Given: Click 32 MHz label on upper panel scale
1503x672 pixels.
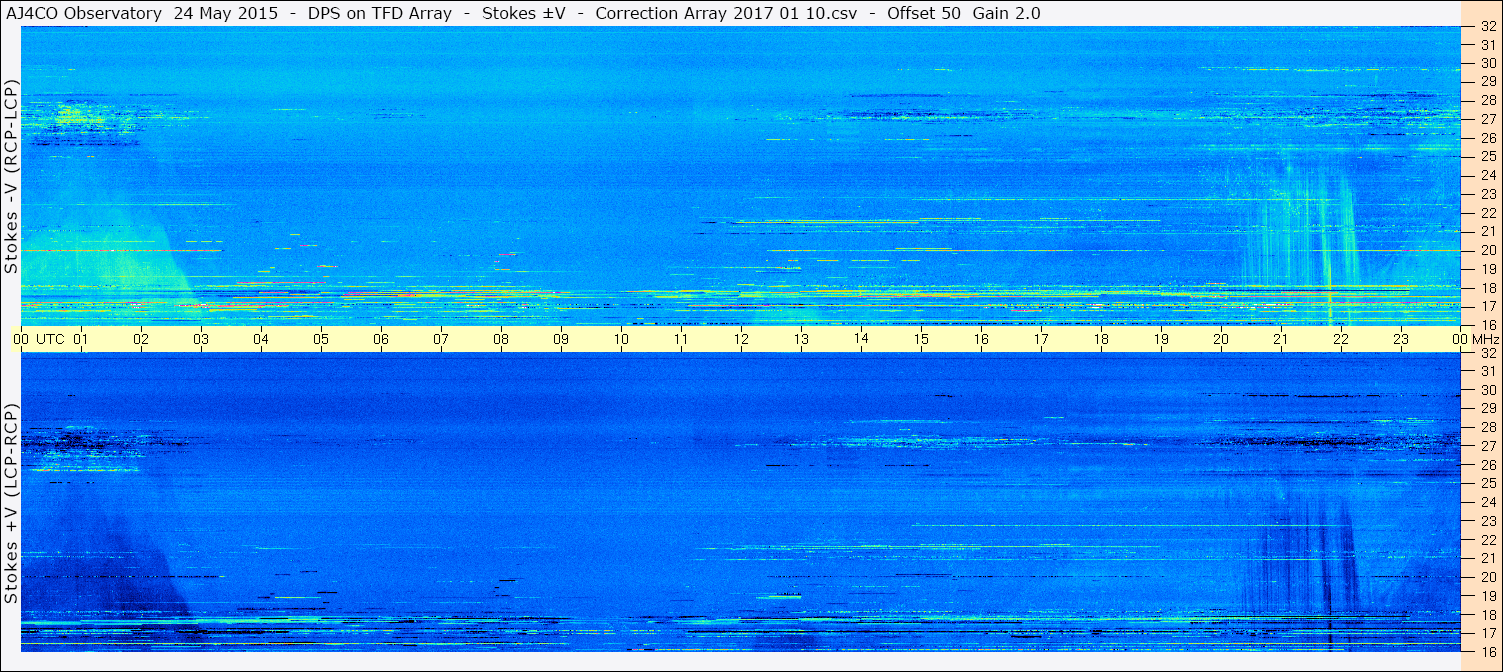Looking at the screenshot, I should (1487, 27).
